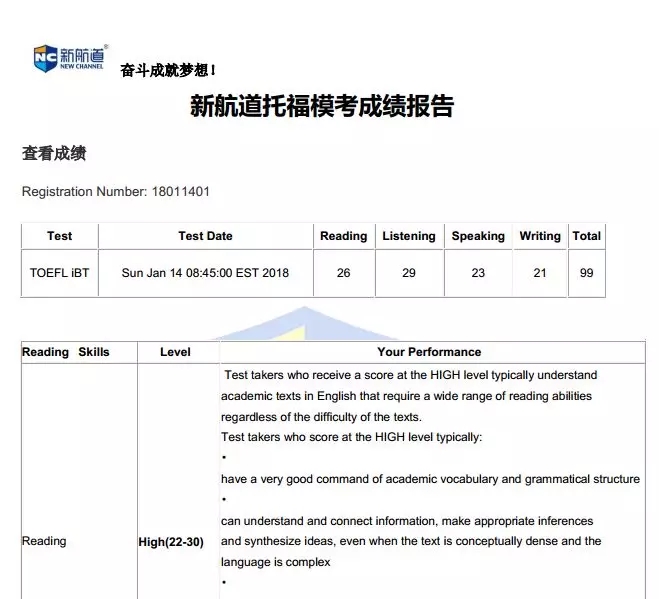Viewport: 659px width, 599px height.
Task: Click the title 新航道托福模考成绩报告
Action: [x=322, y=106]
